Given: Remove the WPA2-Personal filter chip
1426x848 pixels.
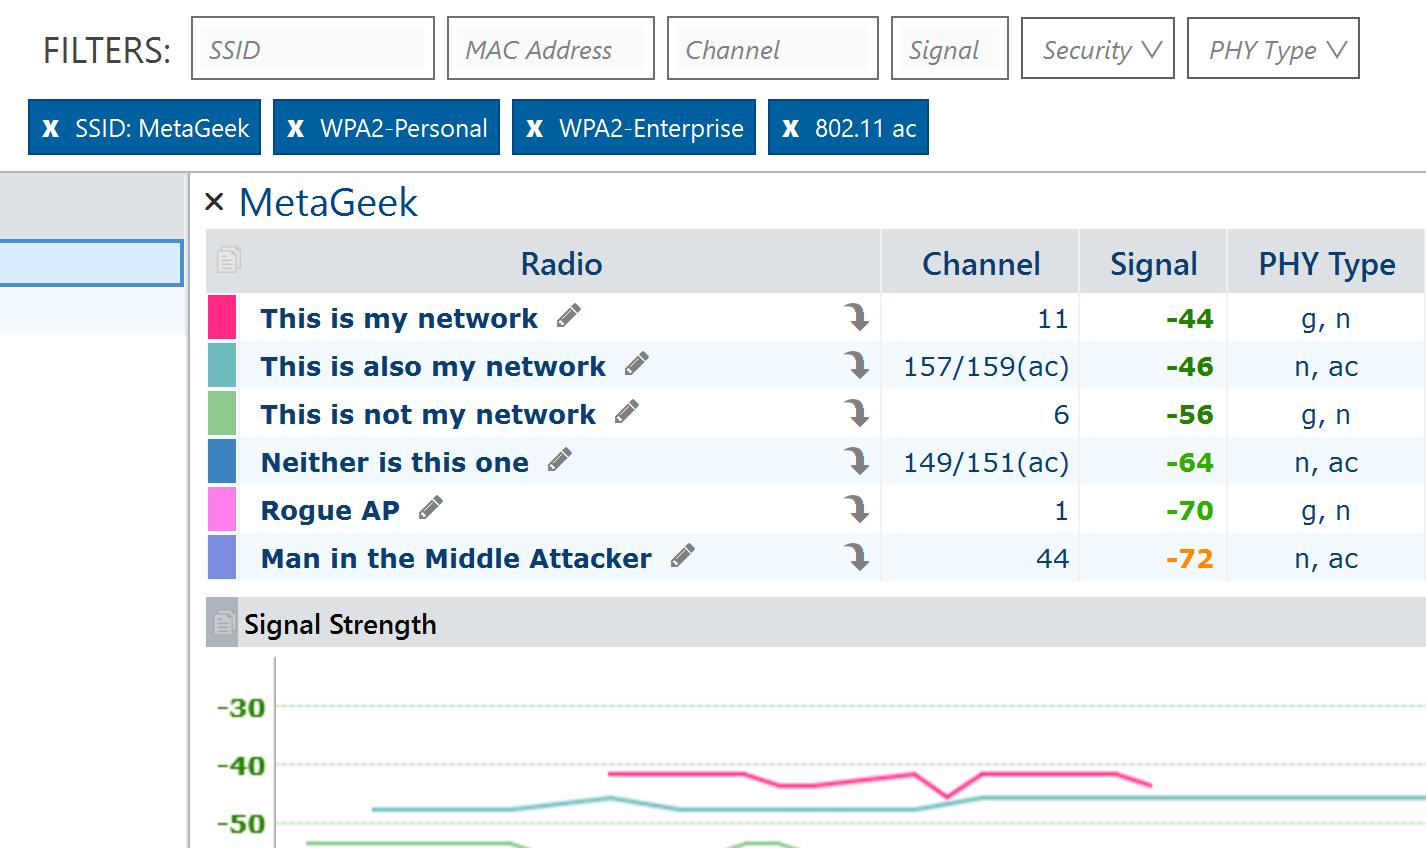Looking at the screenshot, I should (296, 128).
